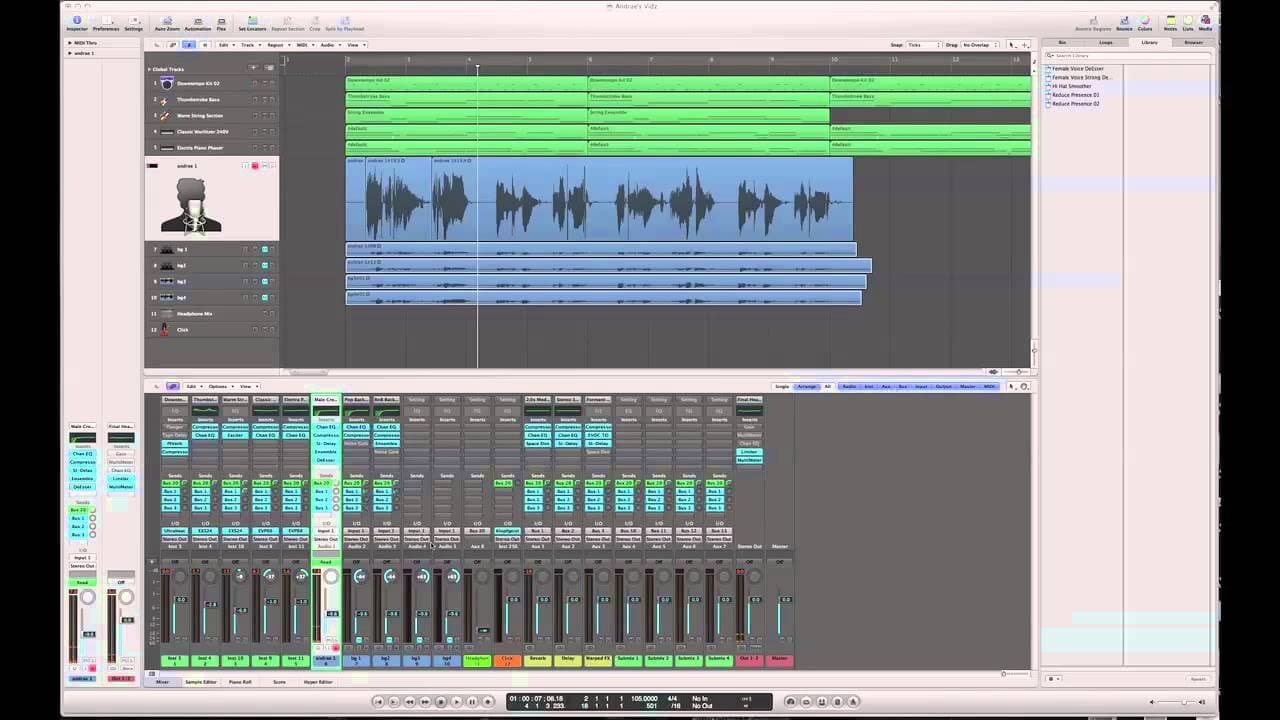This screenshot has height=720, width=1280.
Task: Click the go-to-beginning transport button
Action: click(378, 701)
